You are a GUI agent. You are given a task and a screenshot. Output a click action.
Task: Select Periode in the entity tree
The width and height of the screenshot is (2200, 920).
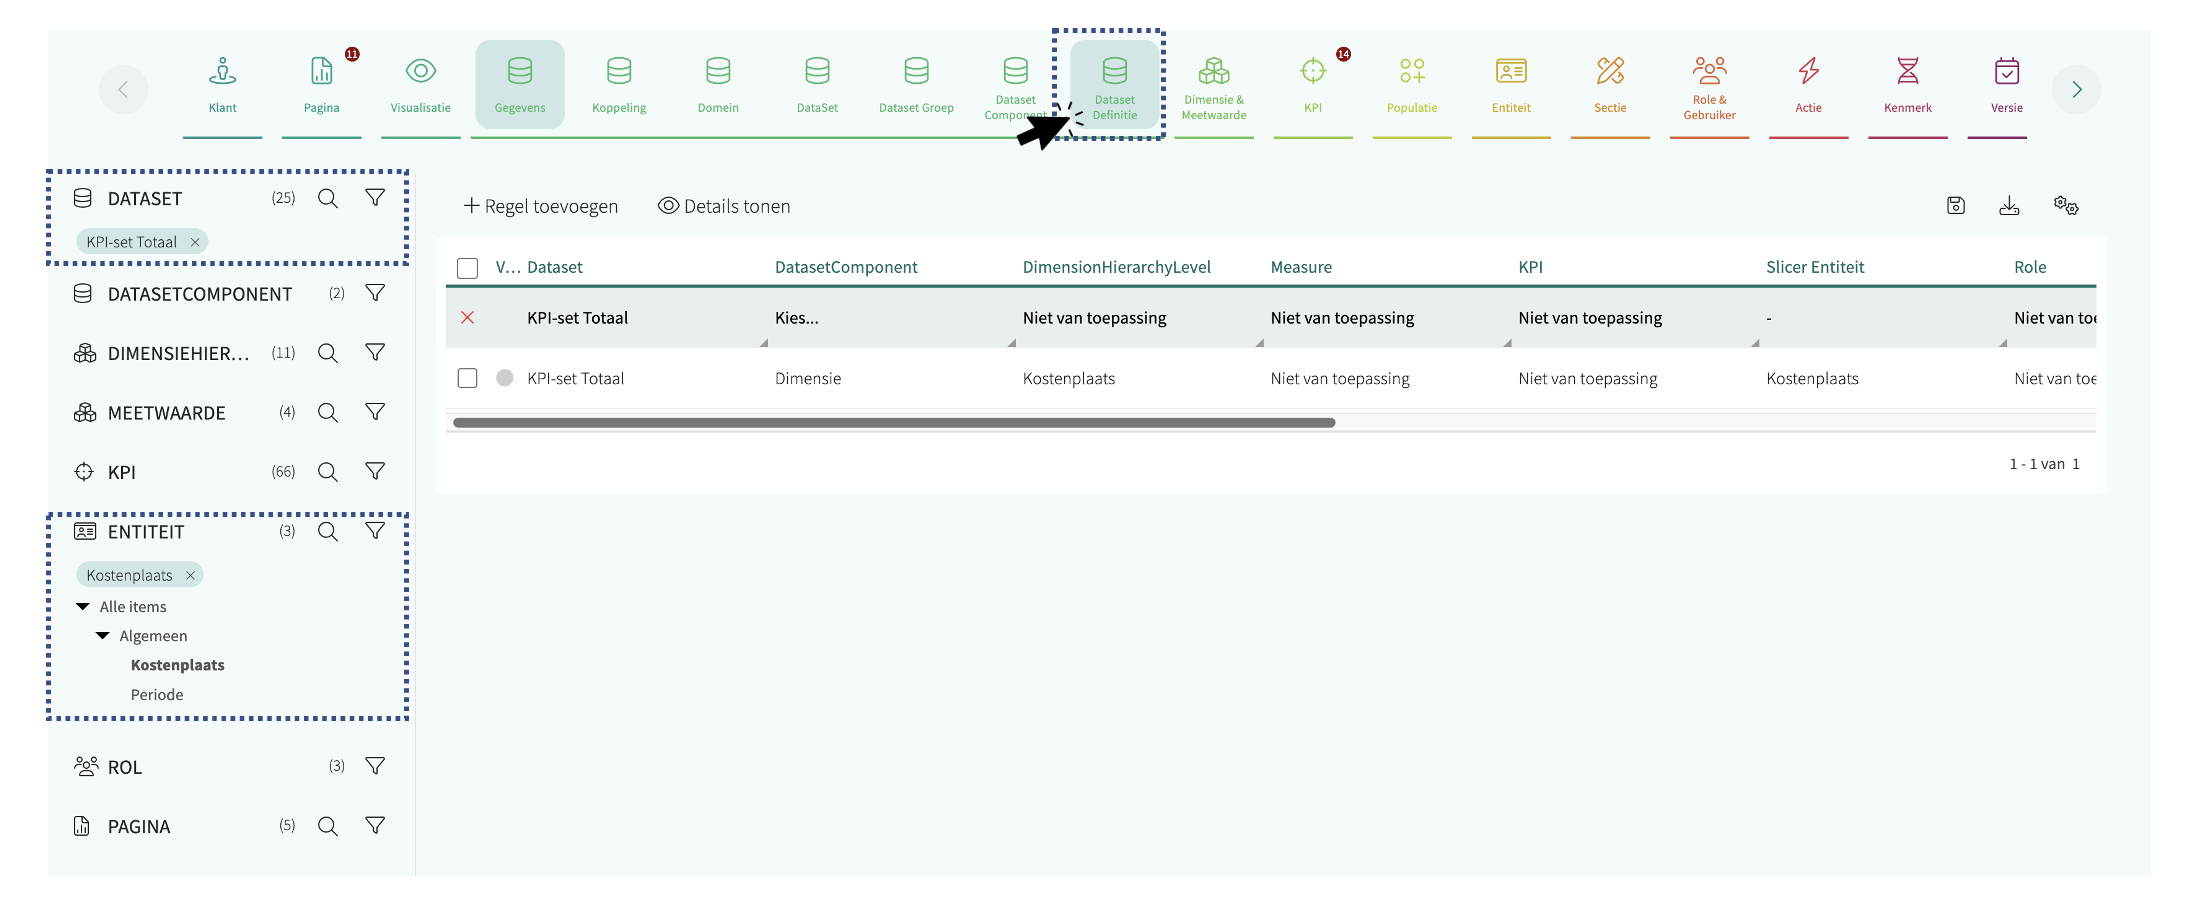[157, 695]
